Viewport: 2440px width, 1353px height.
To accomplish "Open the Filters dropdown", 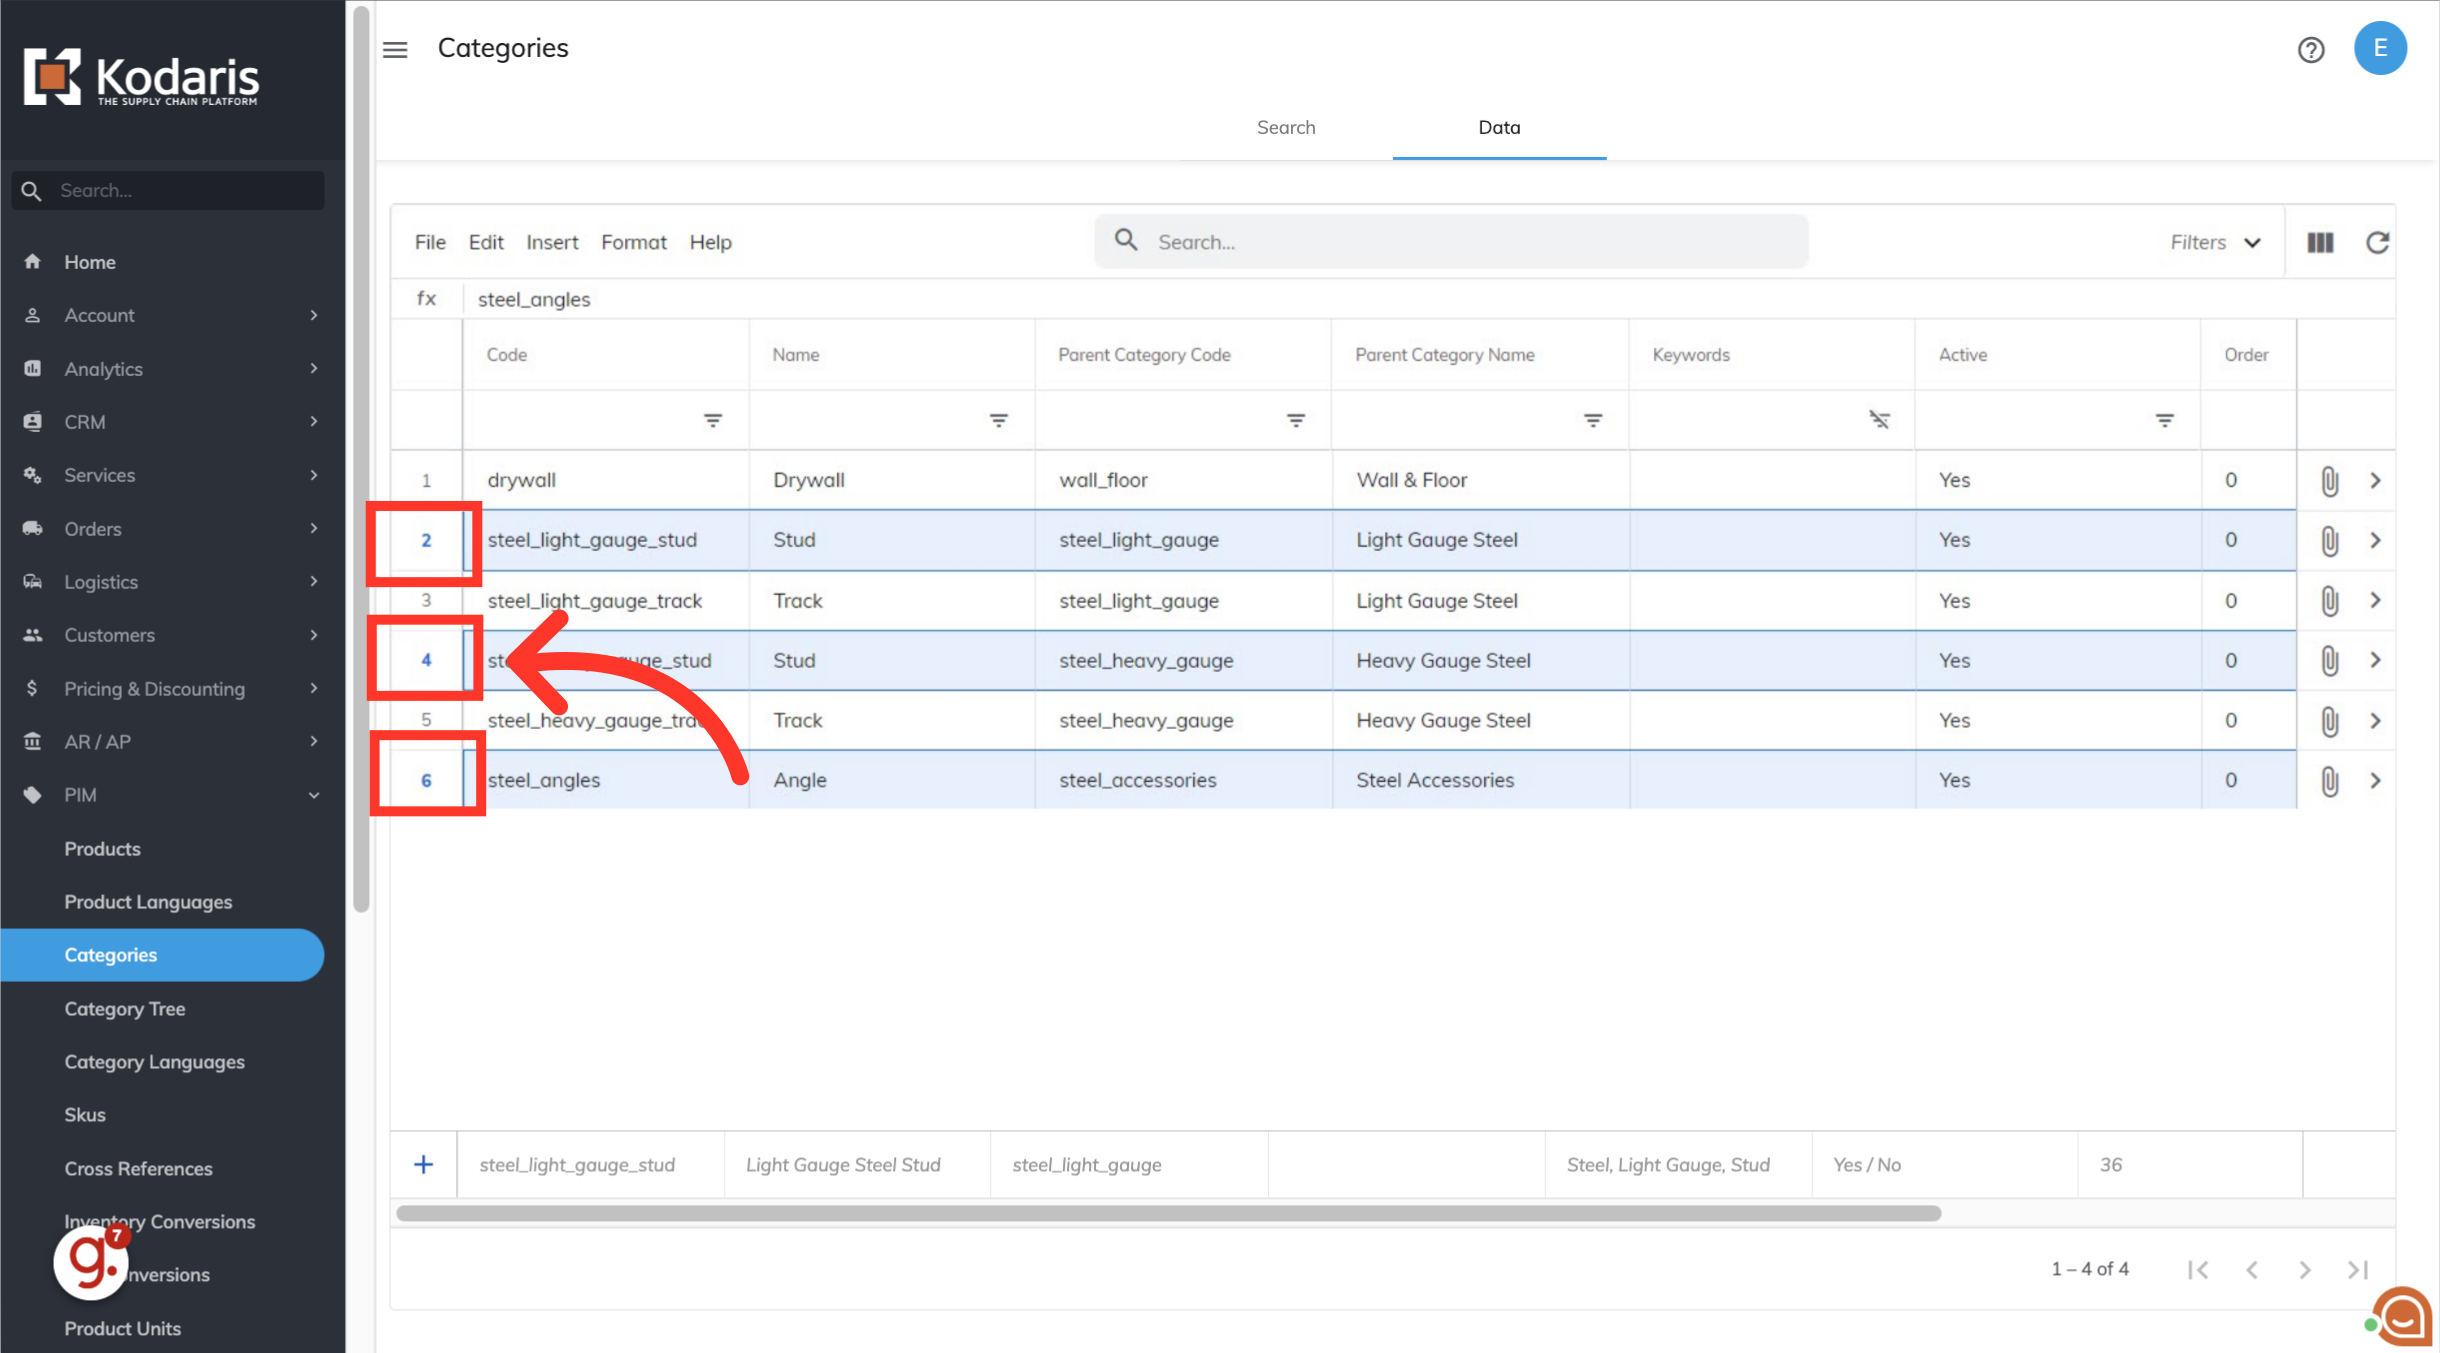I will coord(2215,242).
